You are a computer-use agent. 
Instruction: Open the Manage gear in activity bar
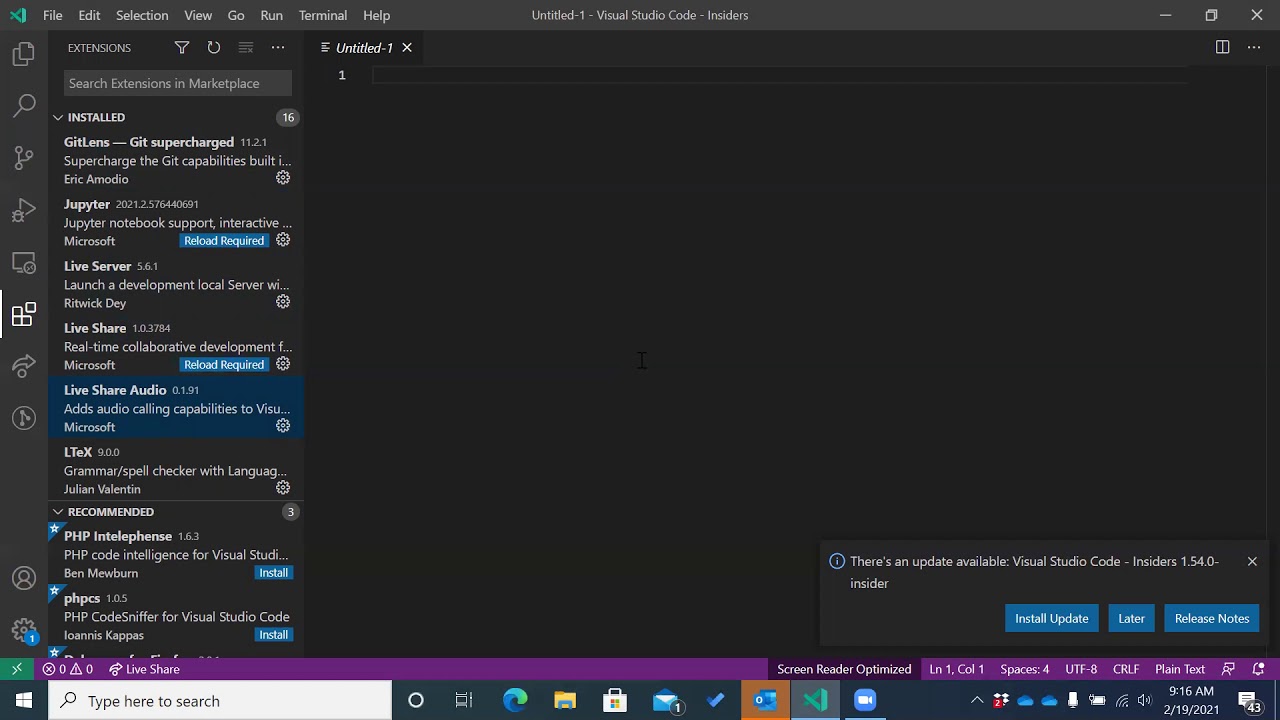point(24,630)
